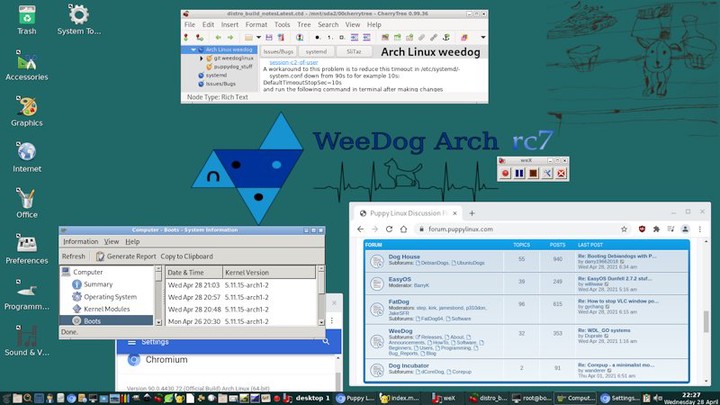
Task: Click the weX stop button
Action: point(533,173)
